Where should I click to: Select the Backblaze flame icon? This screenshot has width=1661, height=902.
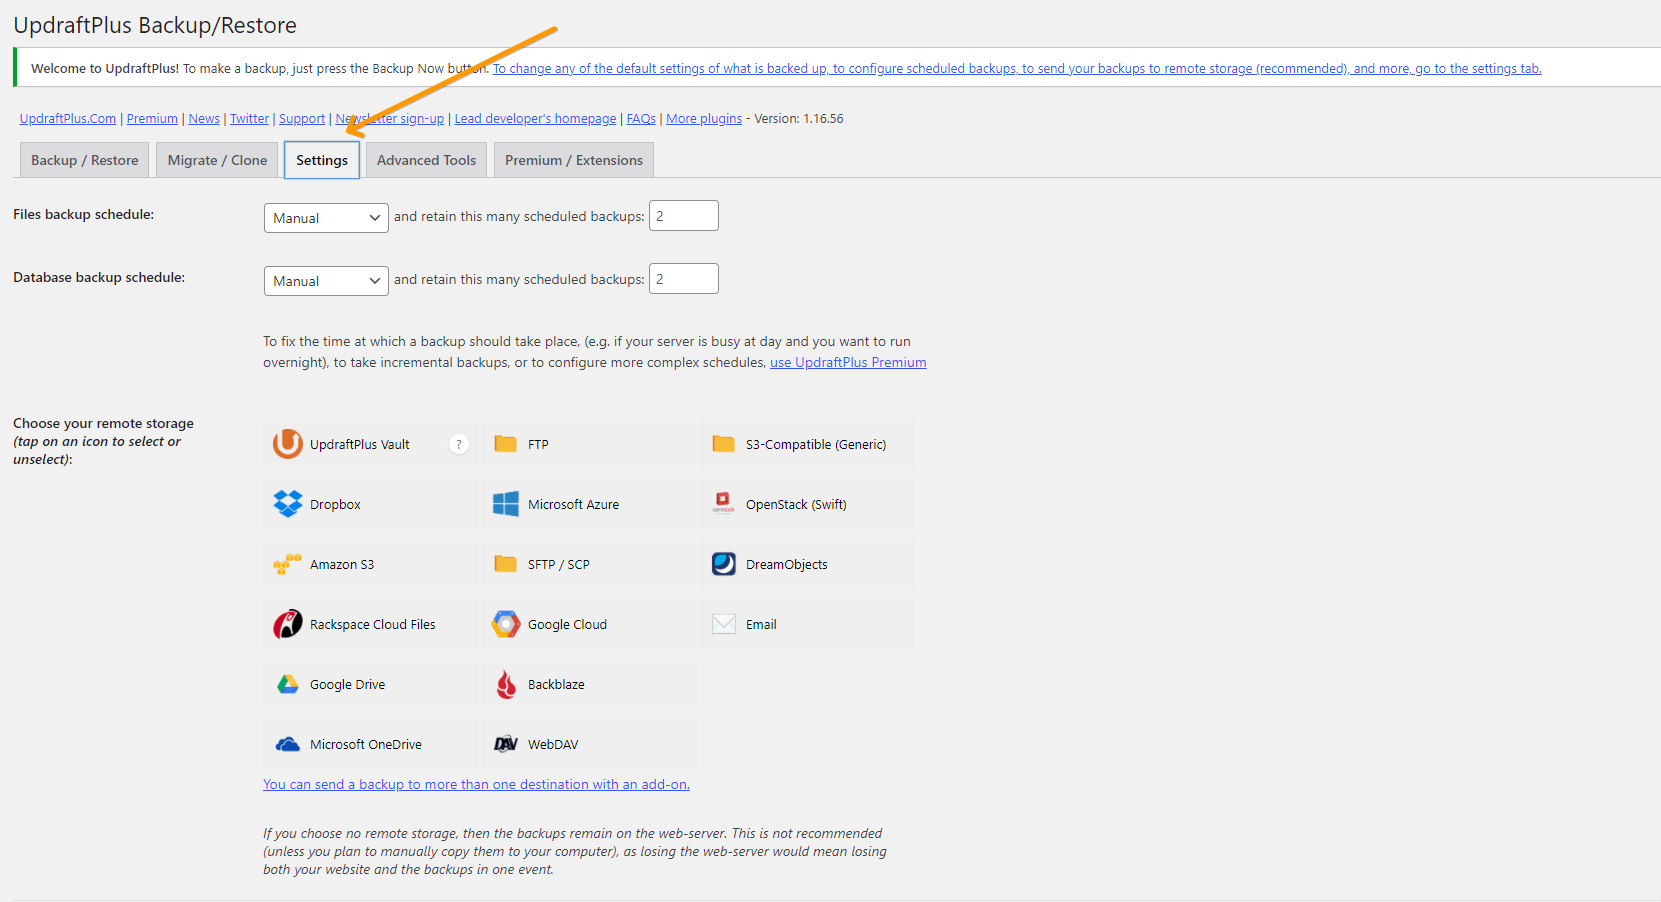[x=506, y=684]
